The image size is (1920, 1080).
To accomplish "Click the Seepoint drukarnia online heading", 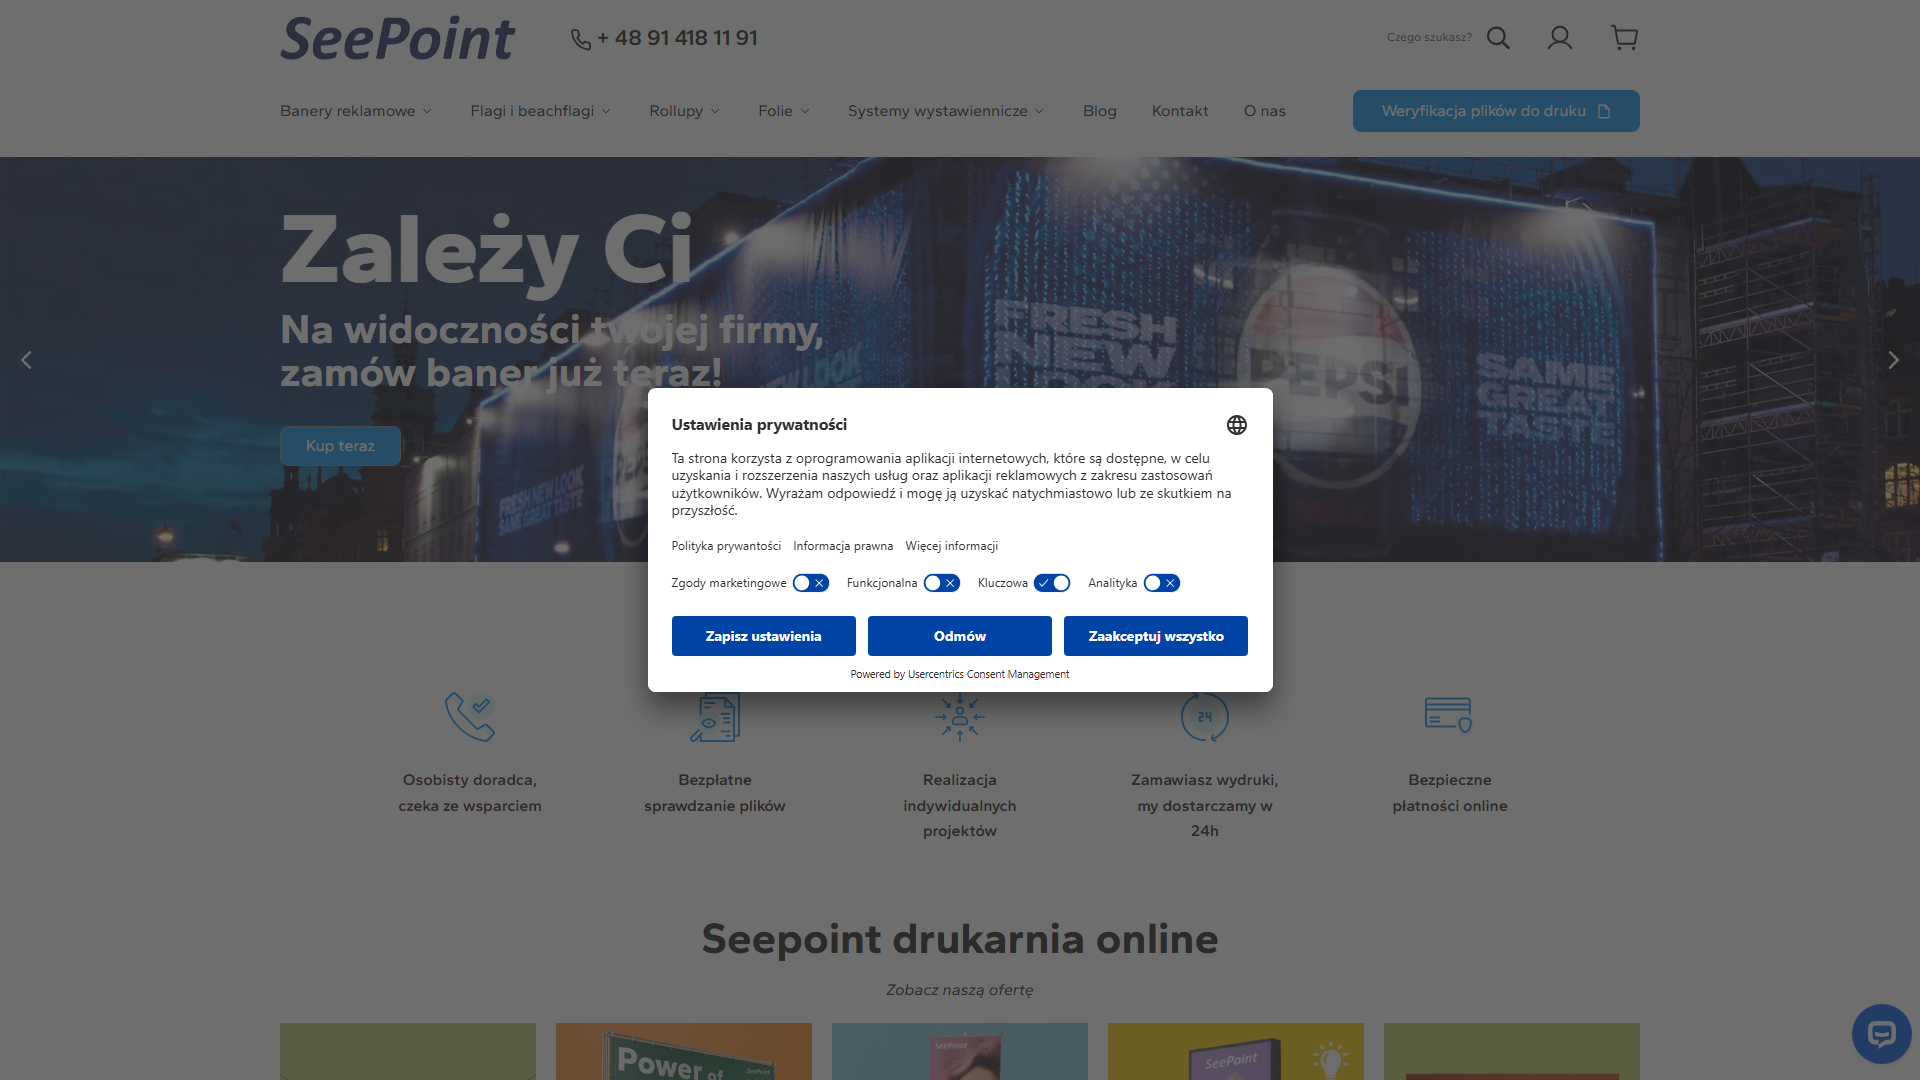I will point(960,939).
